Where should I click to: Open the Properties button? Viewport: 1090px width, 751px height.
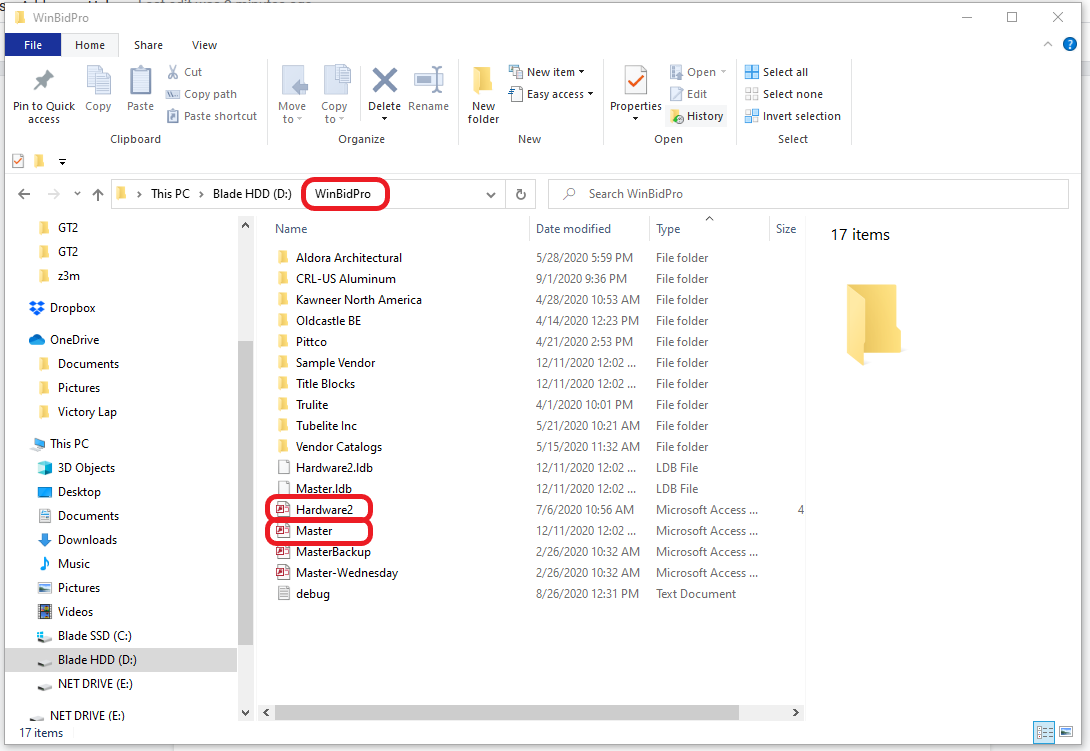click(x=635, y=95)
